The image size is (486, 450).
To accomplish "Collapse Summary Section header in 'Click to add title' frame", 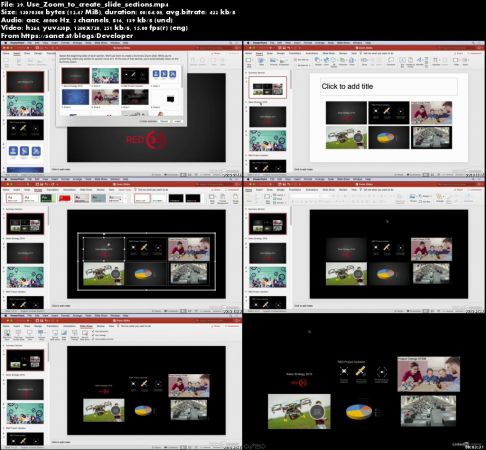I will pos(247,73).
